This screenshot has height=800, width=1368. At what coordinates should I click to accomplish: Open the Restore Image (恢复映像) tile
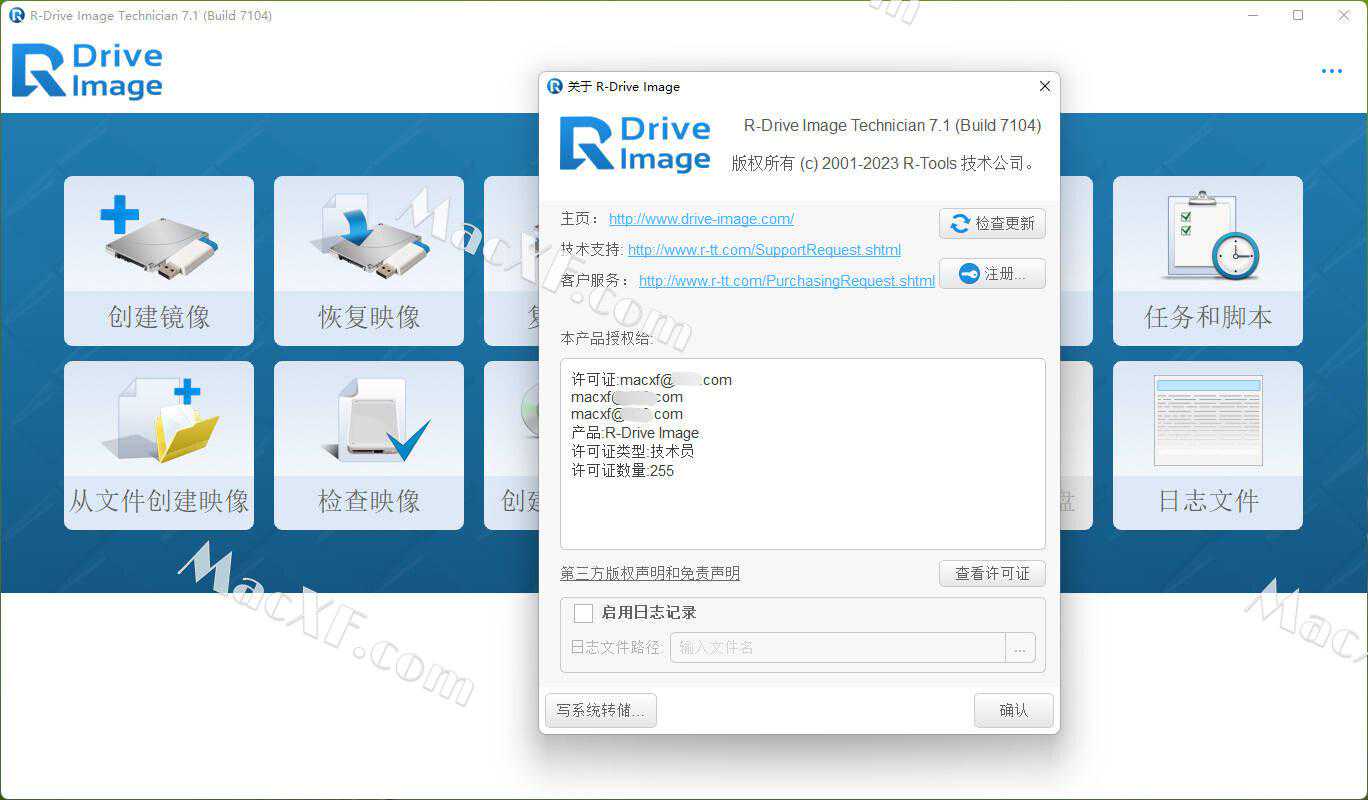(x=368, y=261)
